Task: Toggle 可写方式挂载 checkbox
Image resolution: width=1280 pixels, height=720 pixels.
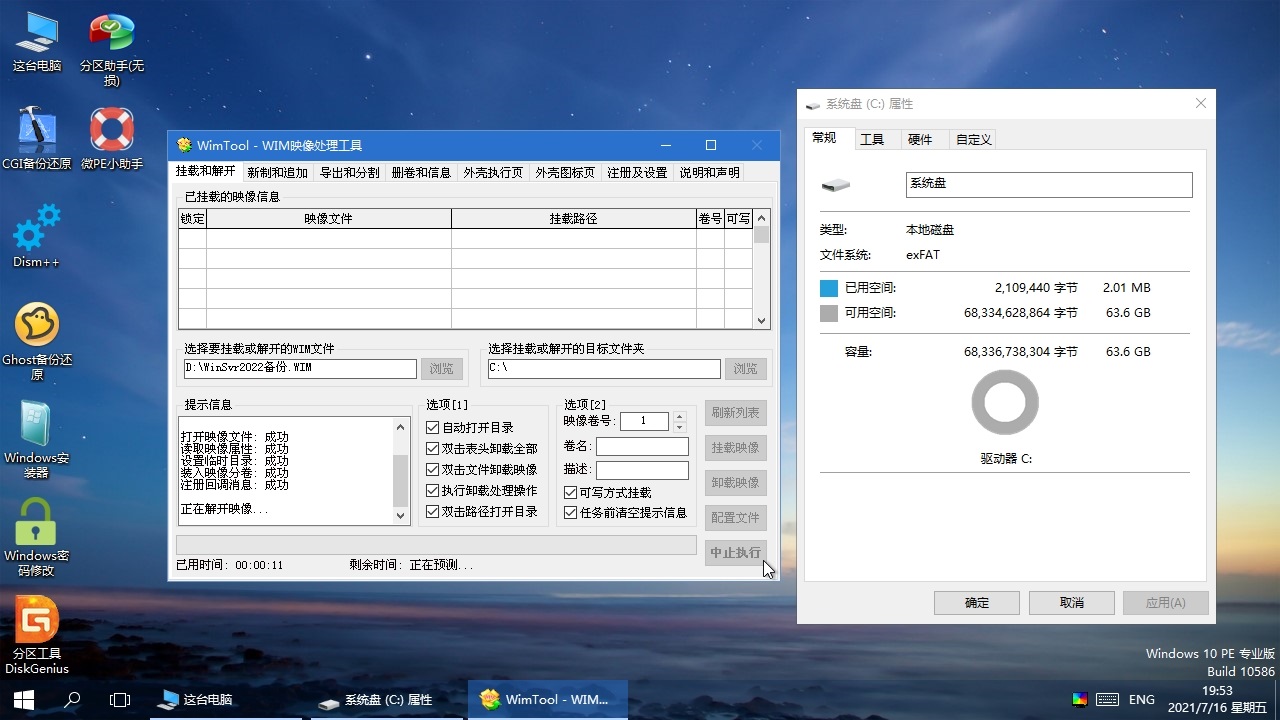Action: click(571, 493)
